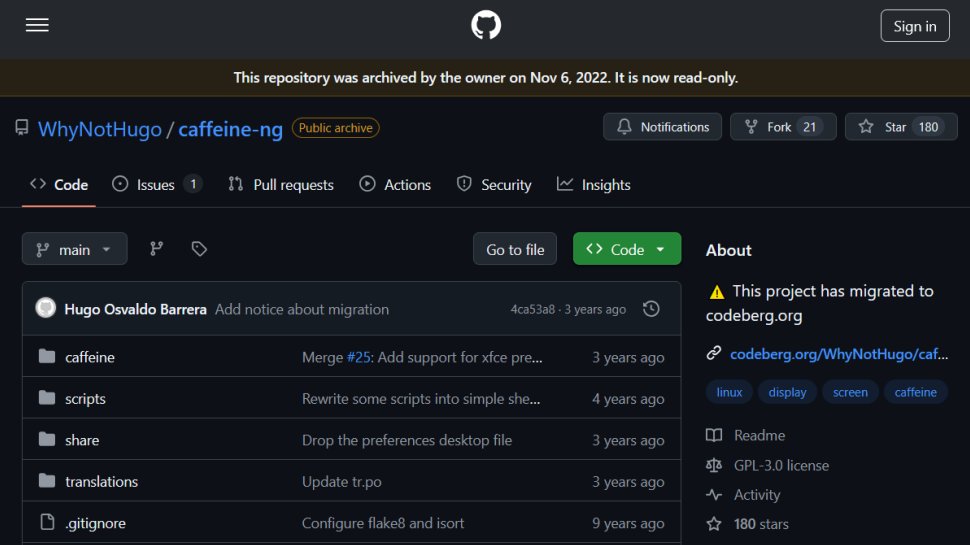Star the repository

click(901, 127)
